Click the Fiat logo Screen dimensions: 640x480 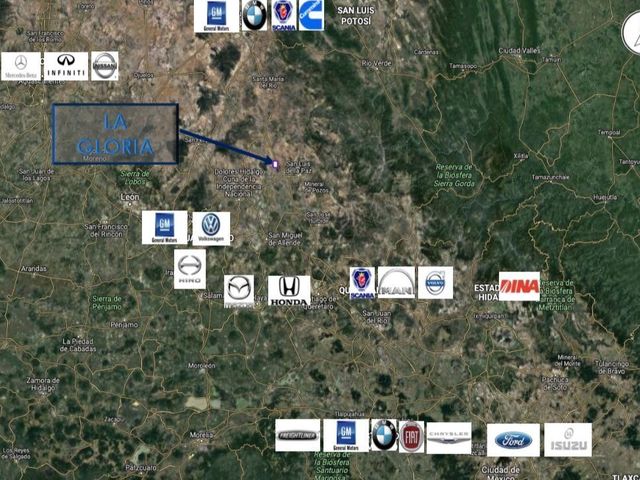point(411,437)
